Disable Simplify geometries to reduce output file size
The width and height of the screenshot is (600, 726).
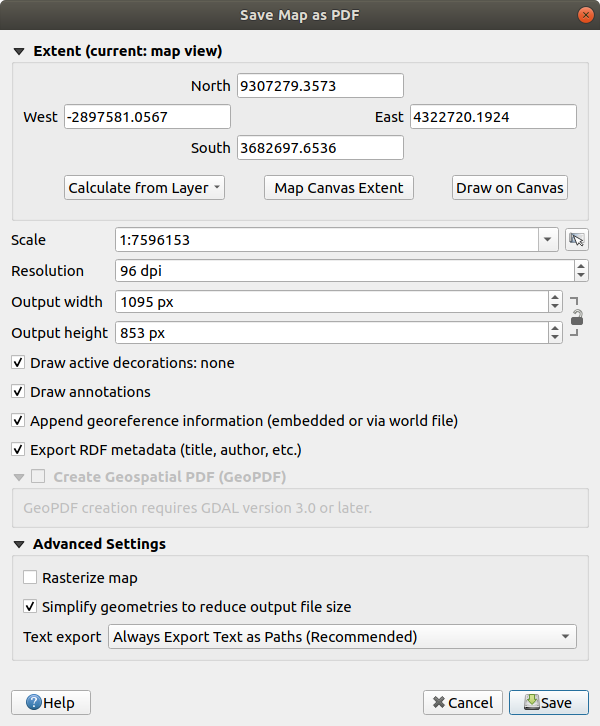(x=30, y=606)
